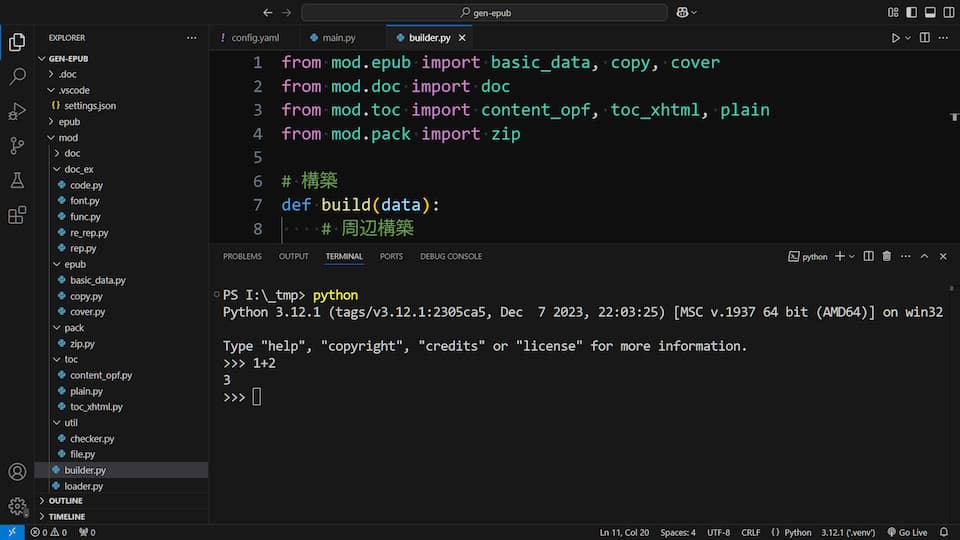The width and height of the screenshot is (960, 540).
Task: Split the editor right
Action: pos(924,38)
